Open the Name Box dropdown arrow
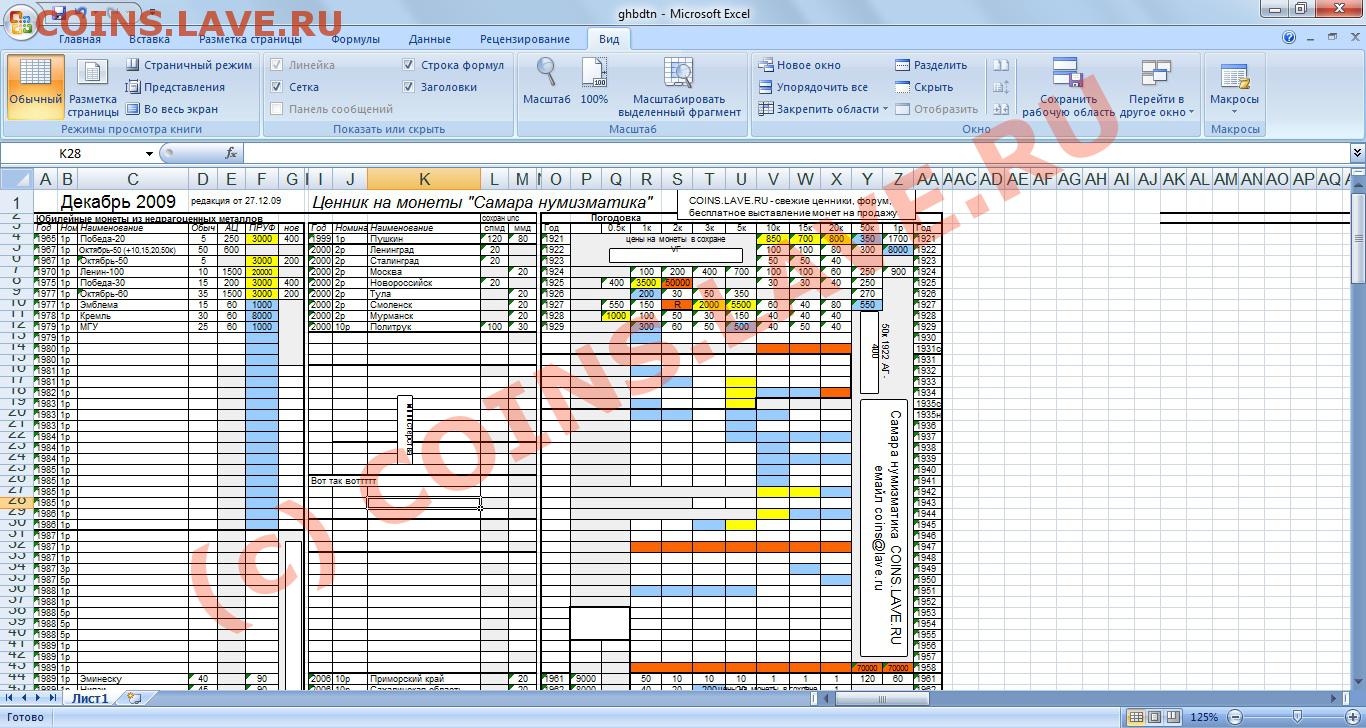The width and height of the screenshot is (1366, 728). pyautogui.click(x=150, y=154)
